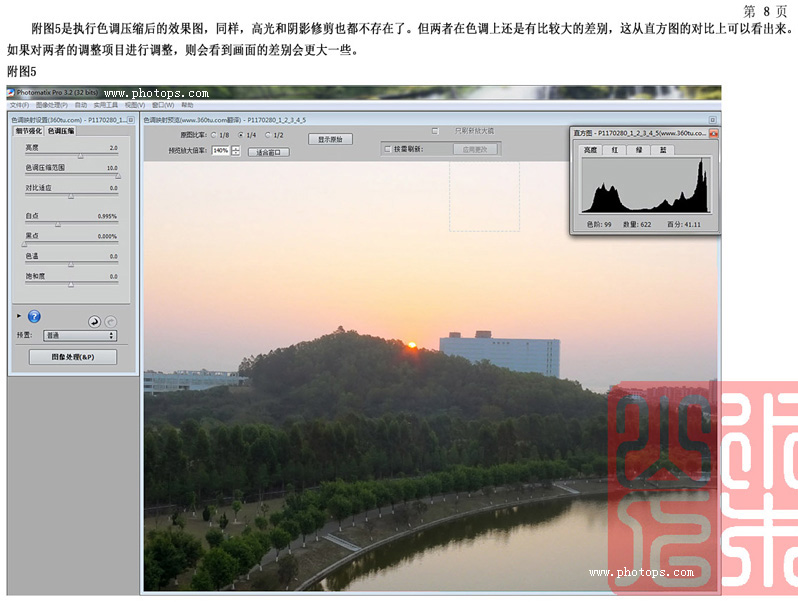Image resolution: width=798 pixels, height=602 pixels.
Task: Click the greyed redo arrow icon
Action: point(110,322)
